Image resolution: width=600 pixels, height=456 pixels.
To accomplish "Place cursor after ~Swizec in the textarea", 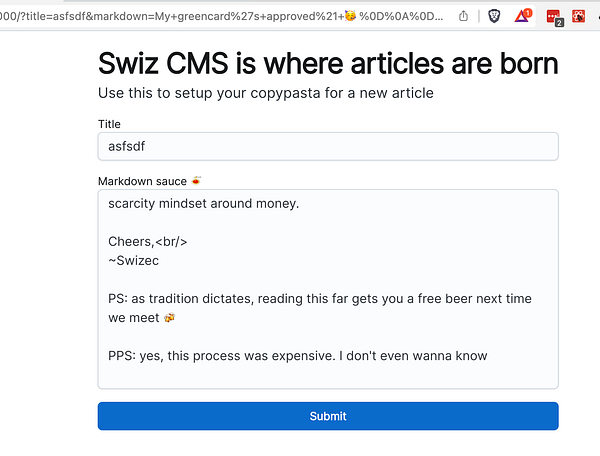I will (x=159, y=261).
